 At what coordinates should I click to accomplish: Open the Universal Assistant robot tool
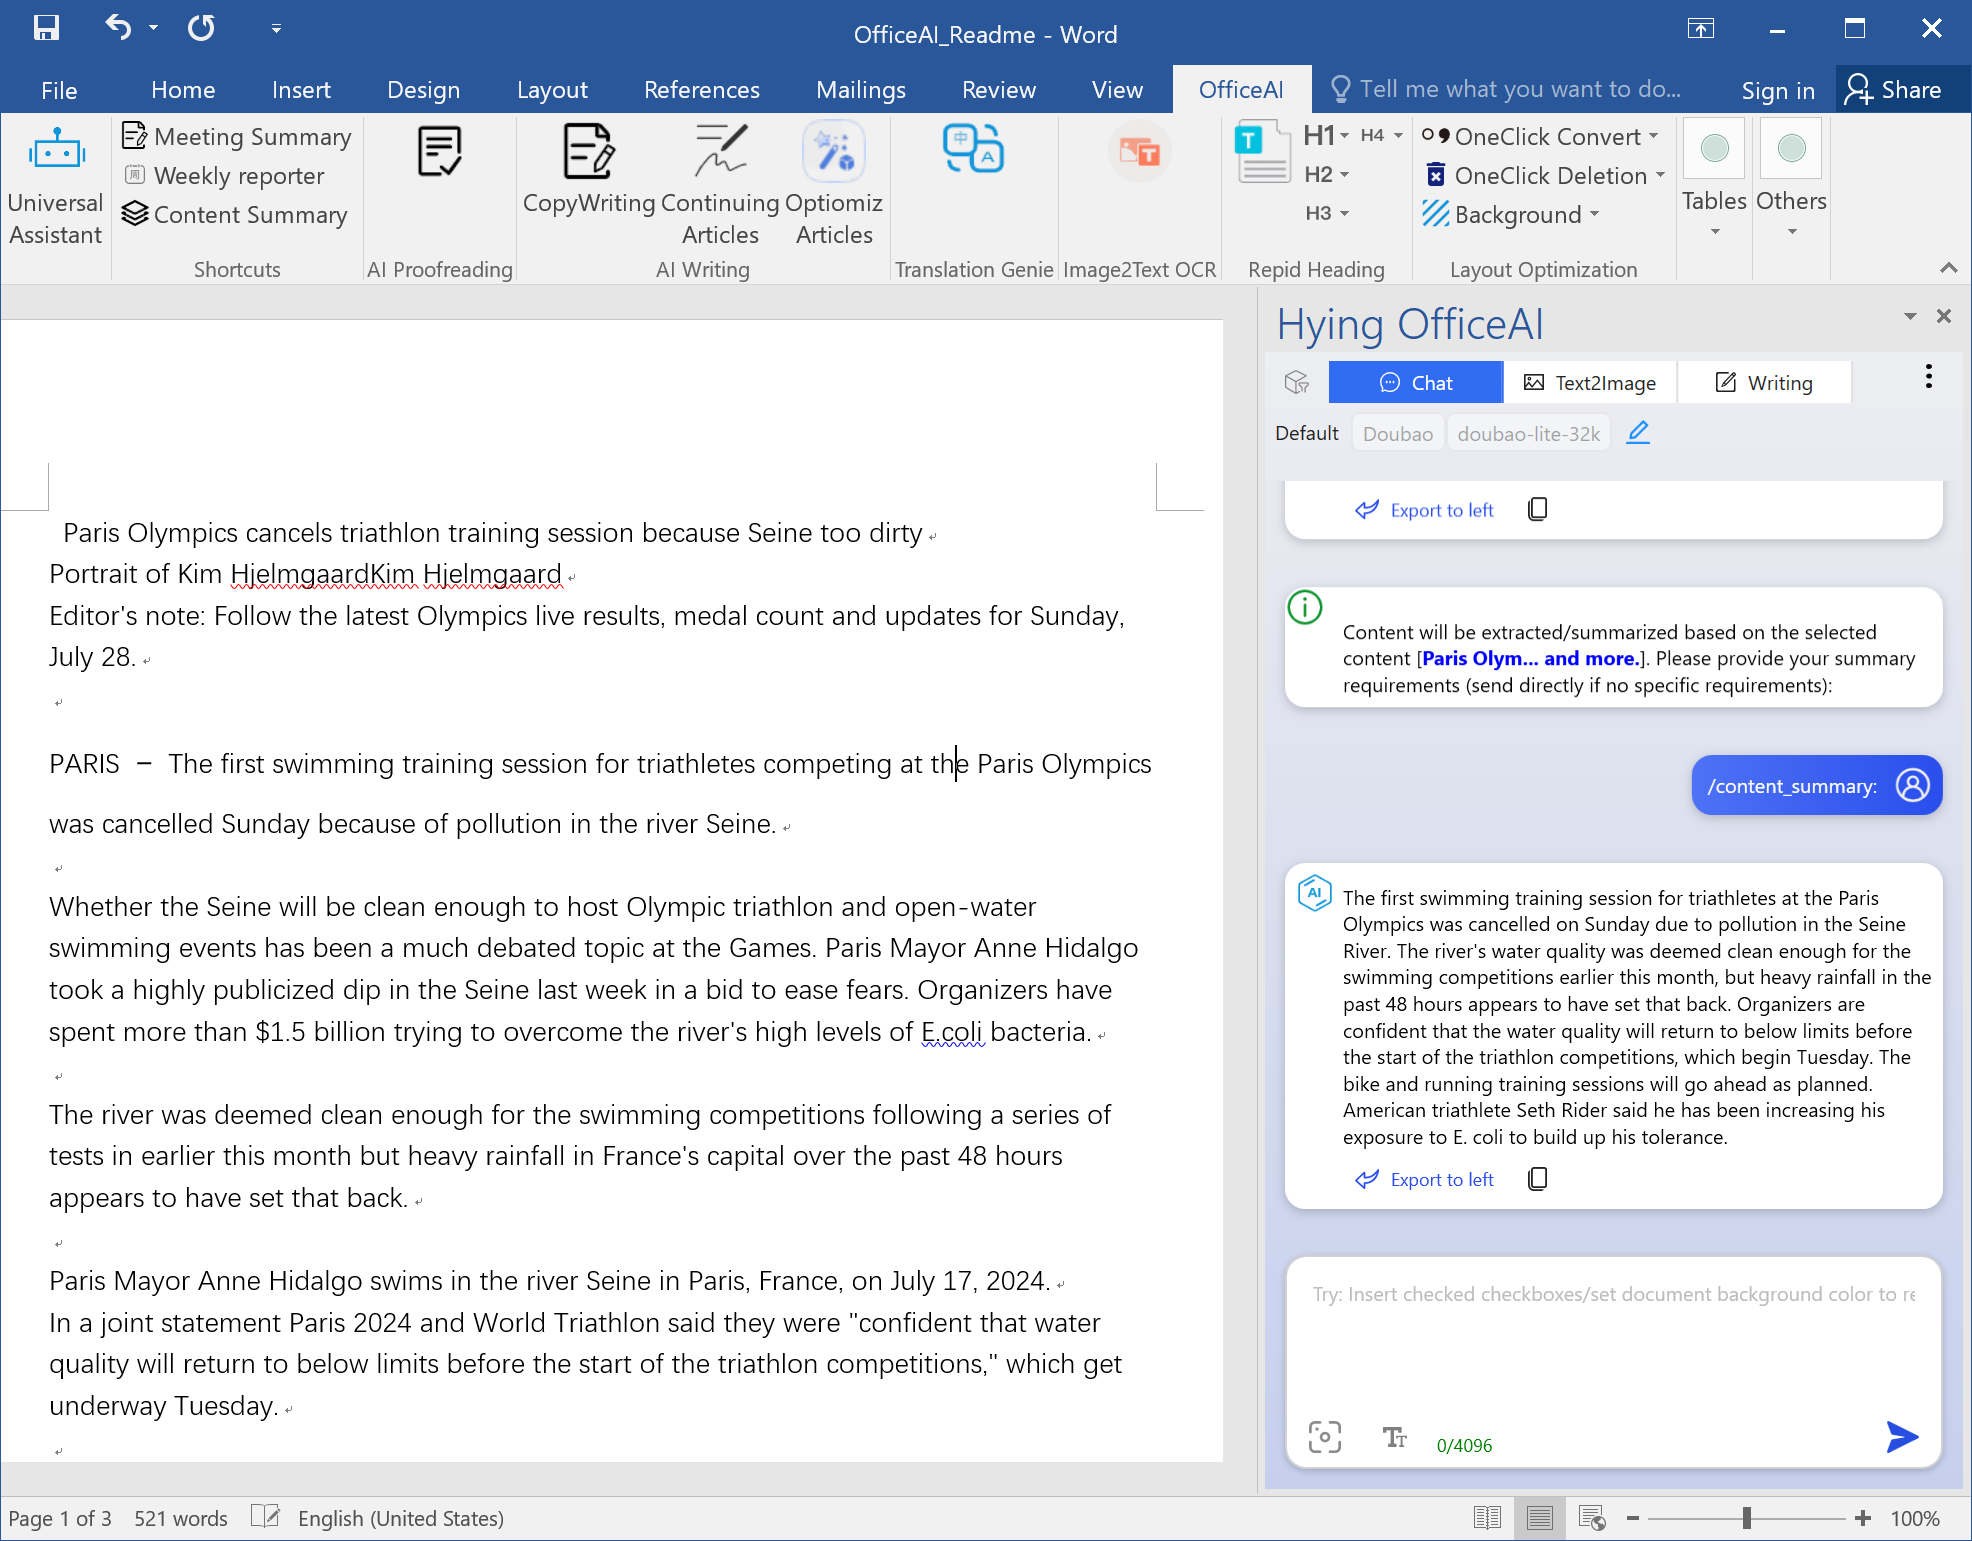pyautogui.click(x=56, y=187)
